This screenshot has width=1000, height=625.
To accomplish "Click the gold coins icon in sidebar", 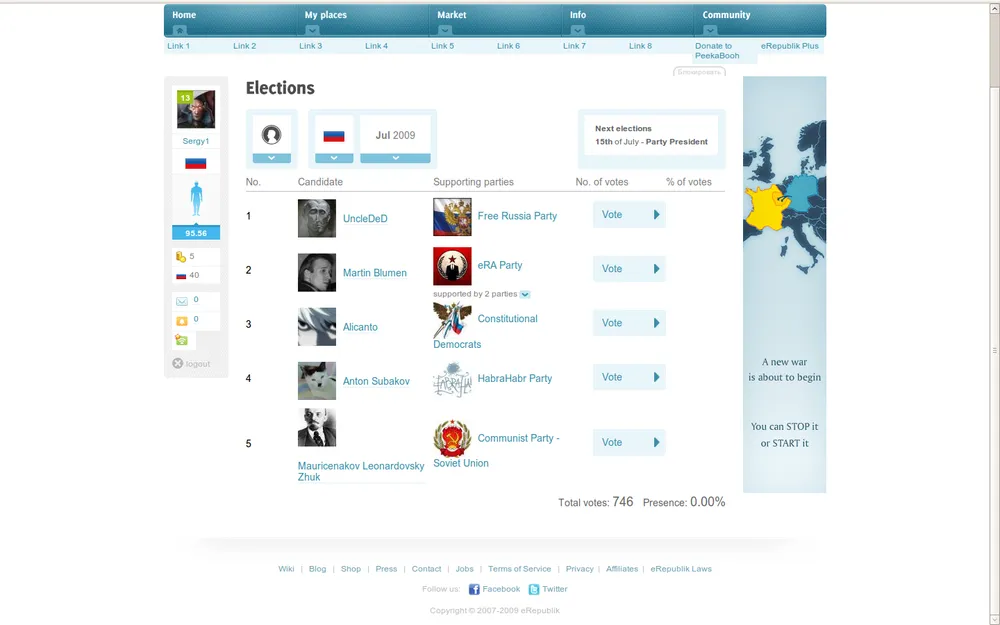I will pos(181,257).
